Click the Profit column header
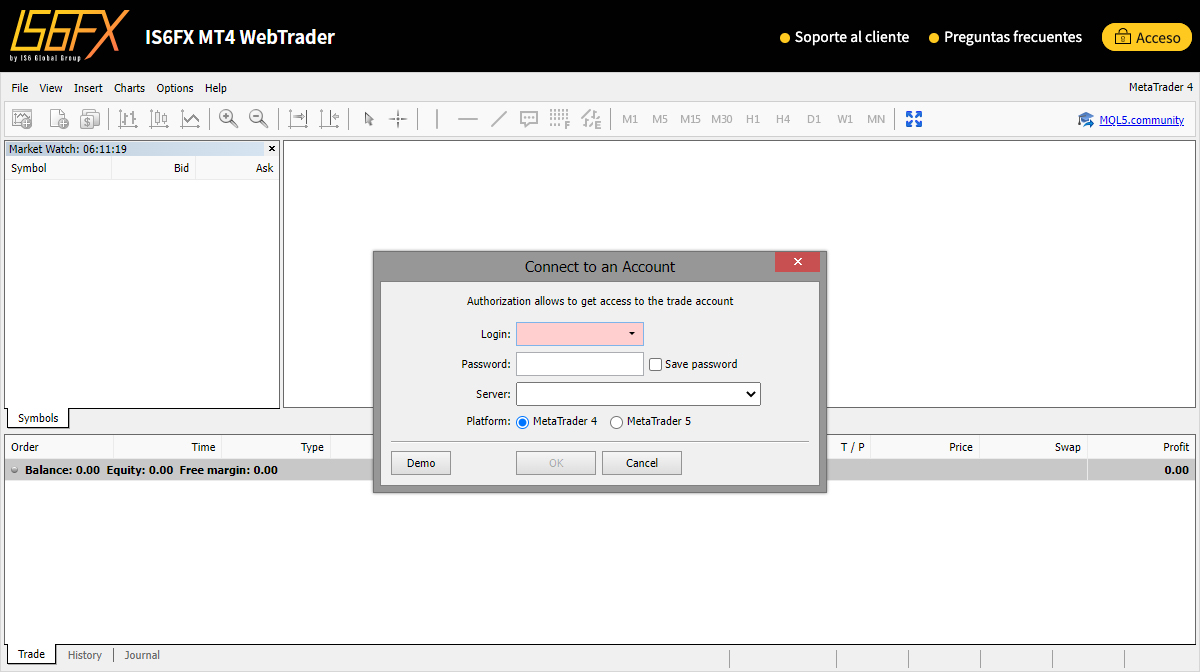 click(1176, 447)
